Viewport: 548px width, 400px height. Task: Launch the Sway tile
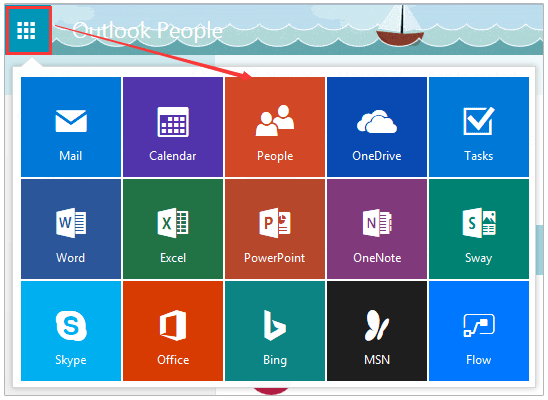click(x=479, y=229)
